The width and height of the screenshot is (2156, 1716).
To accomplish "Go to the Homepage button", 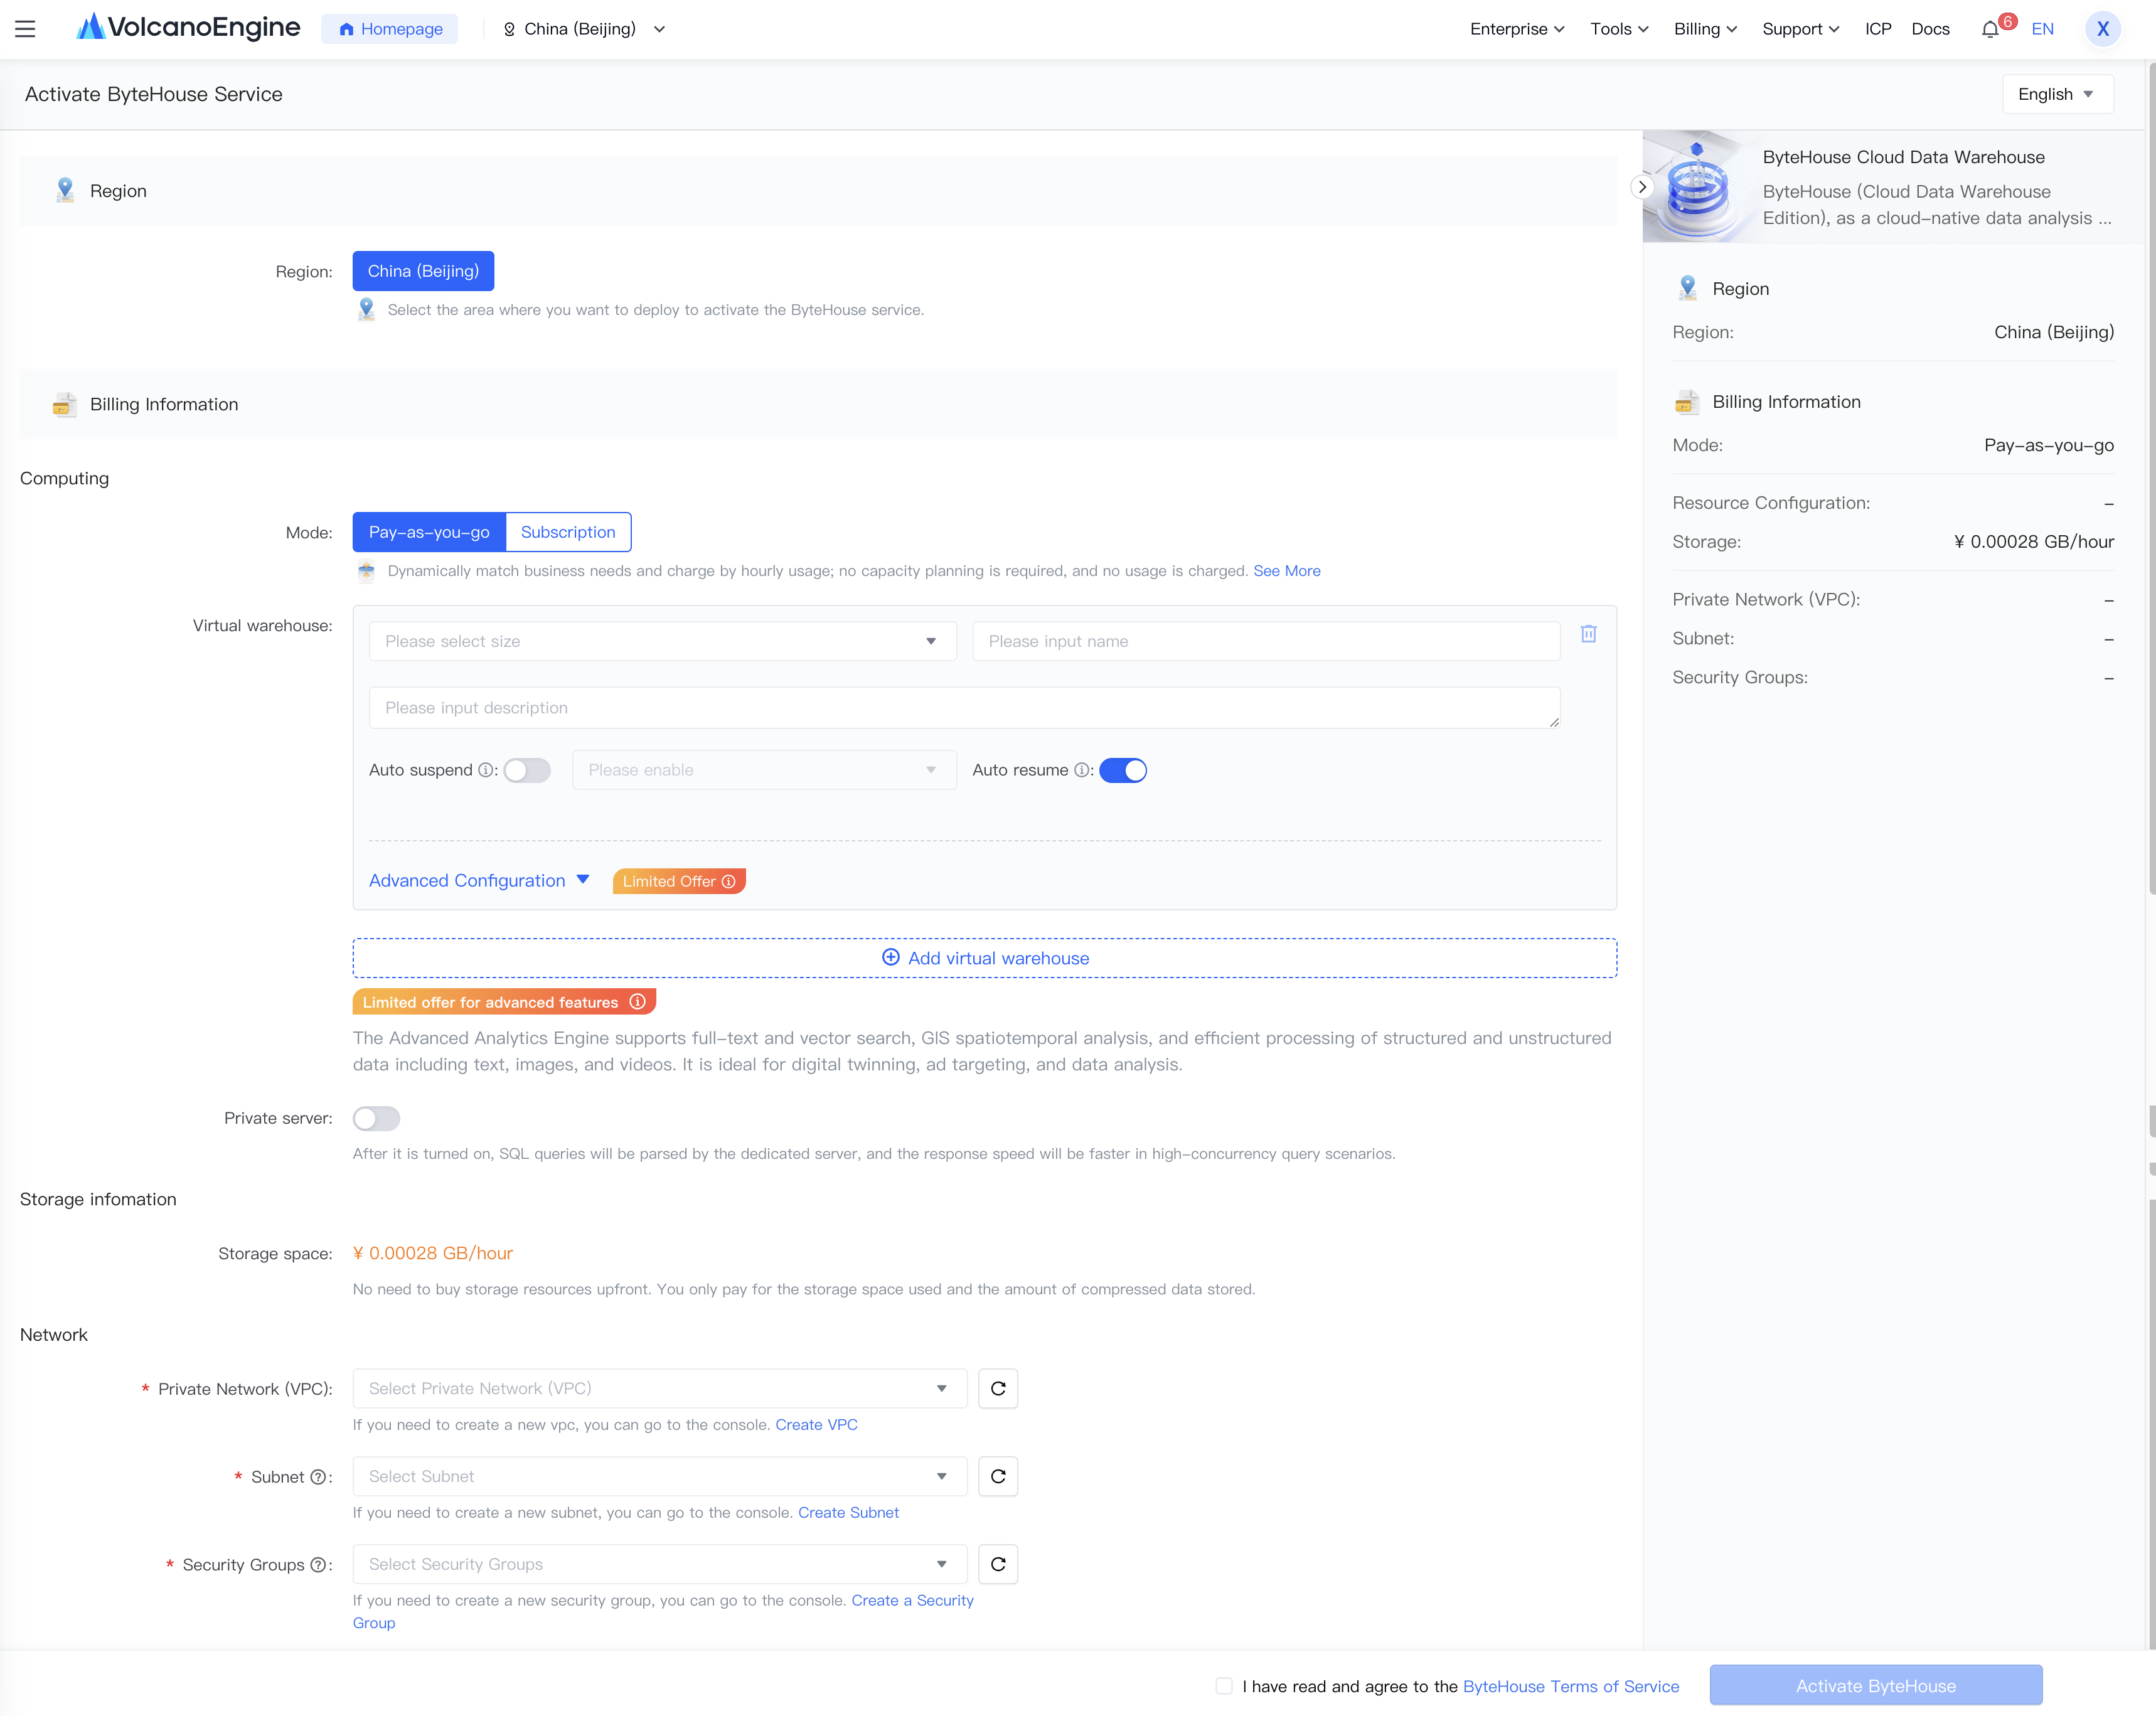I will click(390, 29).
